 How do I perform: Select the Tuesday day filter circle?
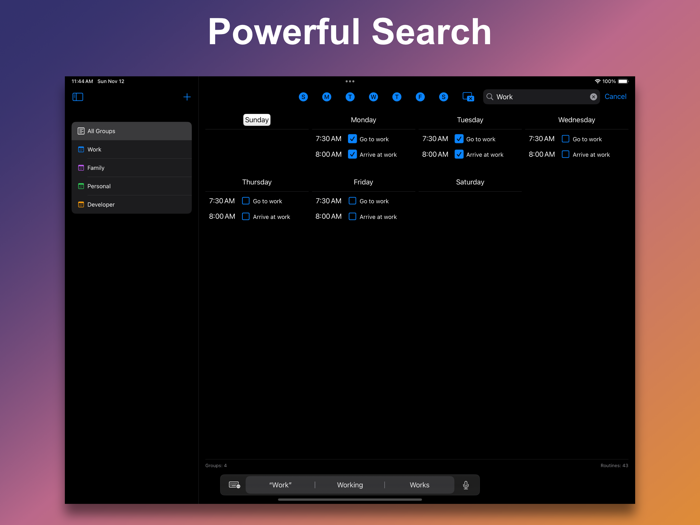(x=350, y=97)
